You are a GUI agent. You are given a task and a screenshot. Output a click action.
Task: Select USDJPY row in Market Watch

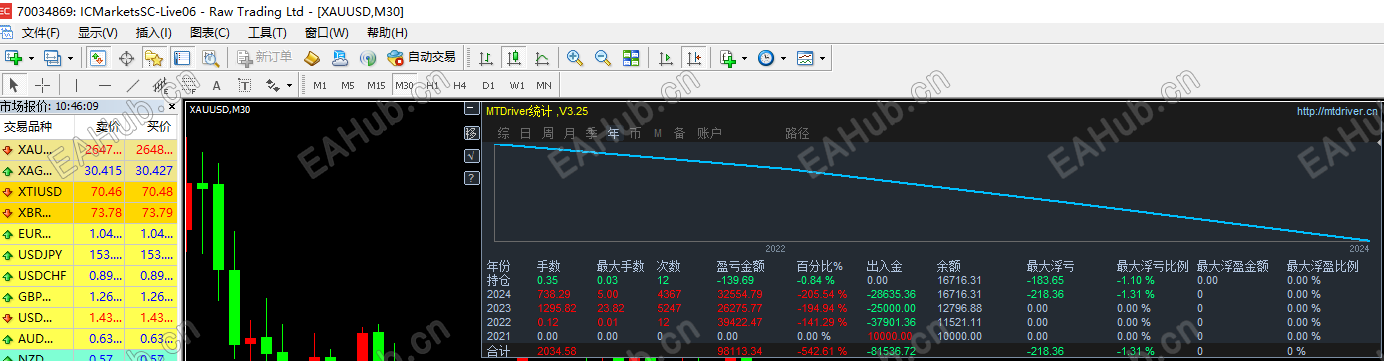click(89, 254)
